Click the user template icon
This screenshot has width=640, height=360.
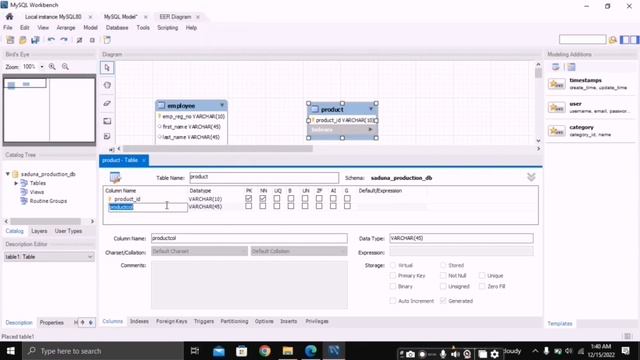[x=557, y=108]
